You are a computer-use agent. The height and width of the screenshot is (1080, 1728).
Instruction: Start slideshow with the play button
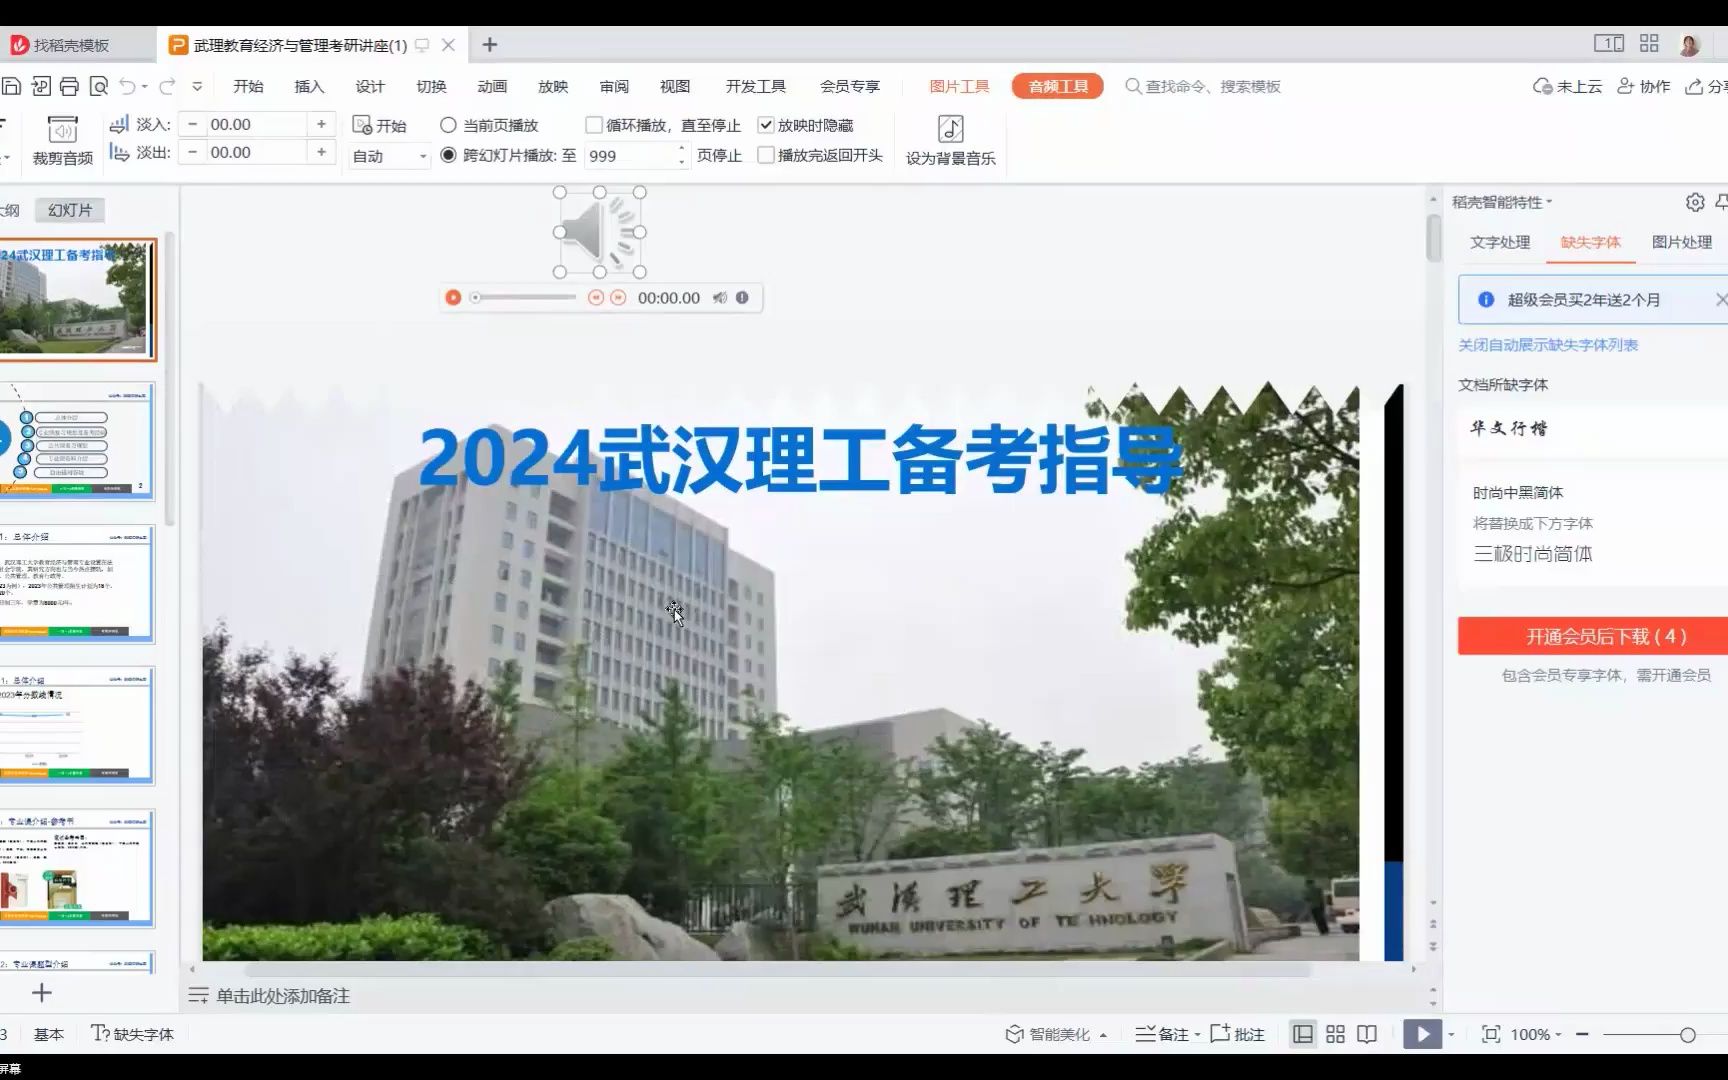[1422, 1034]
